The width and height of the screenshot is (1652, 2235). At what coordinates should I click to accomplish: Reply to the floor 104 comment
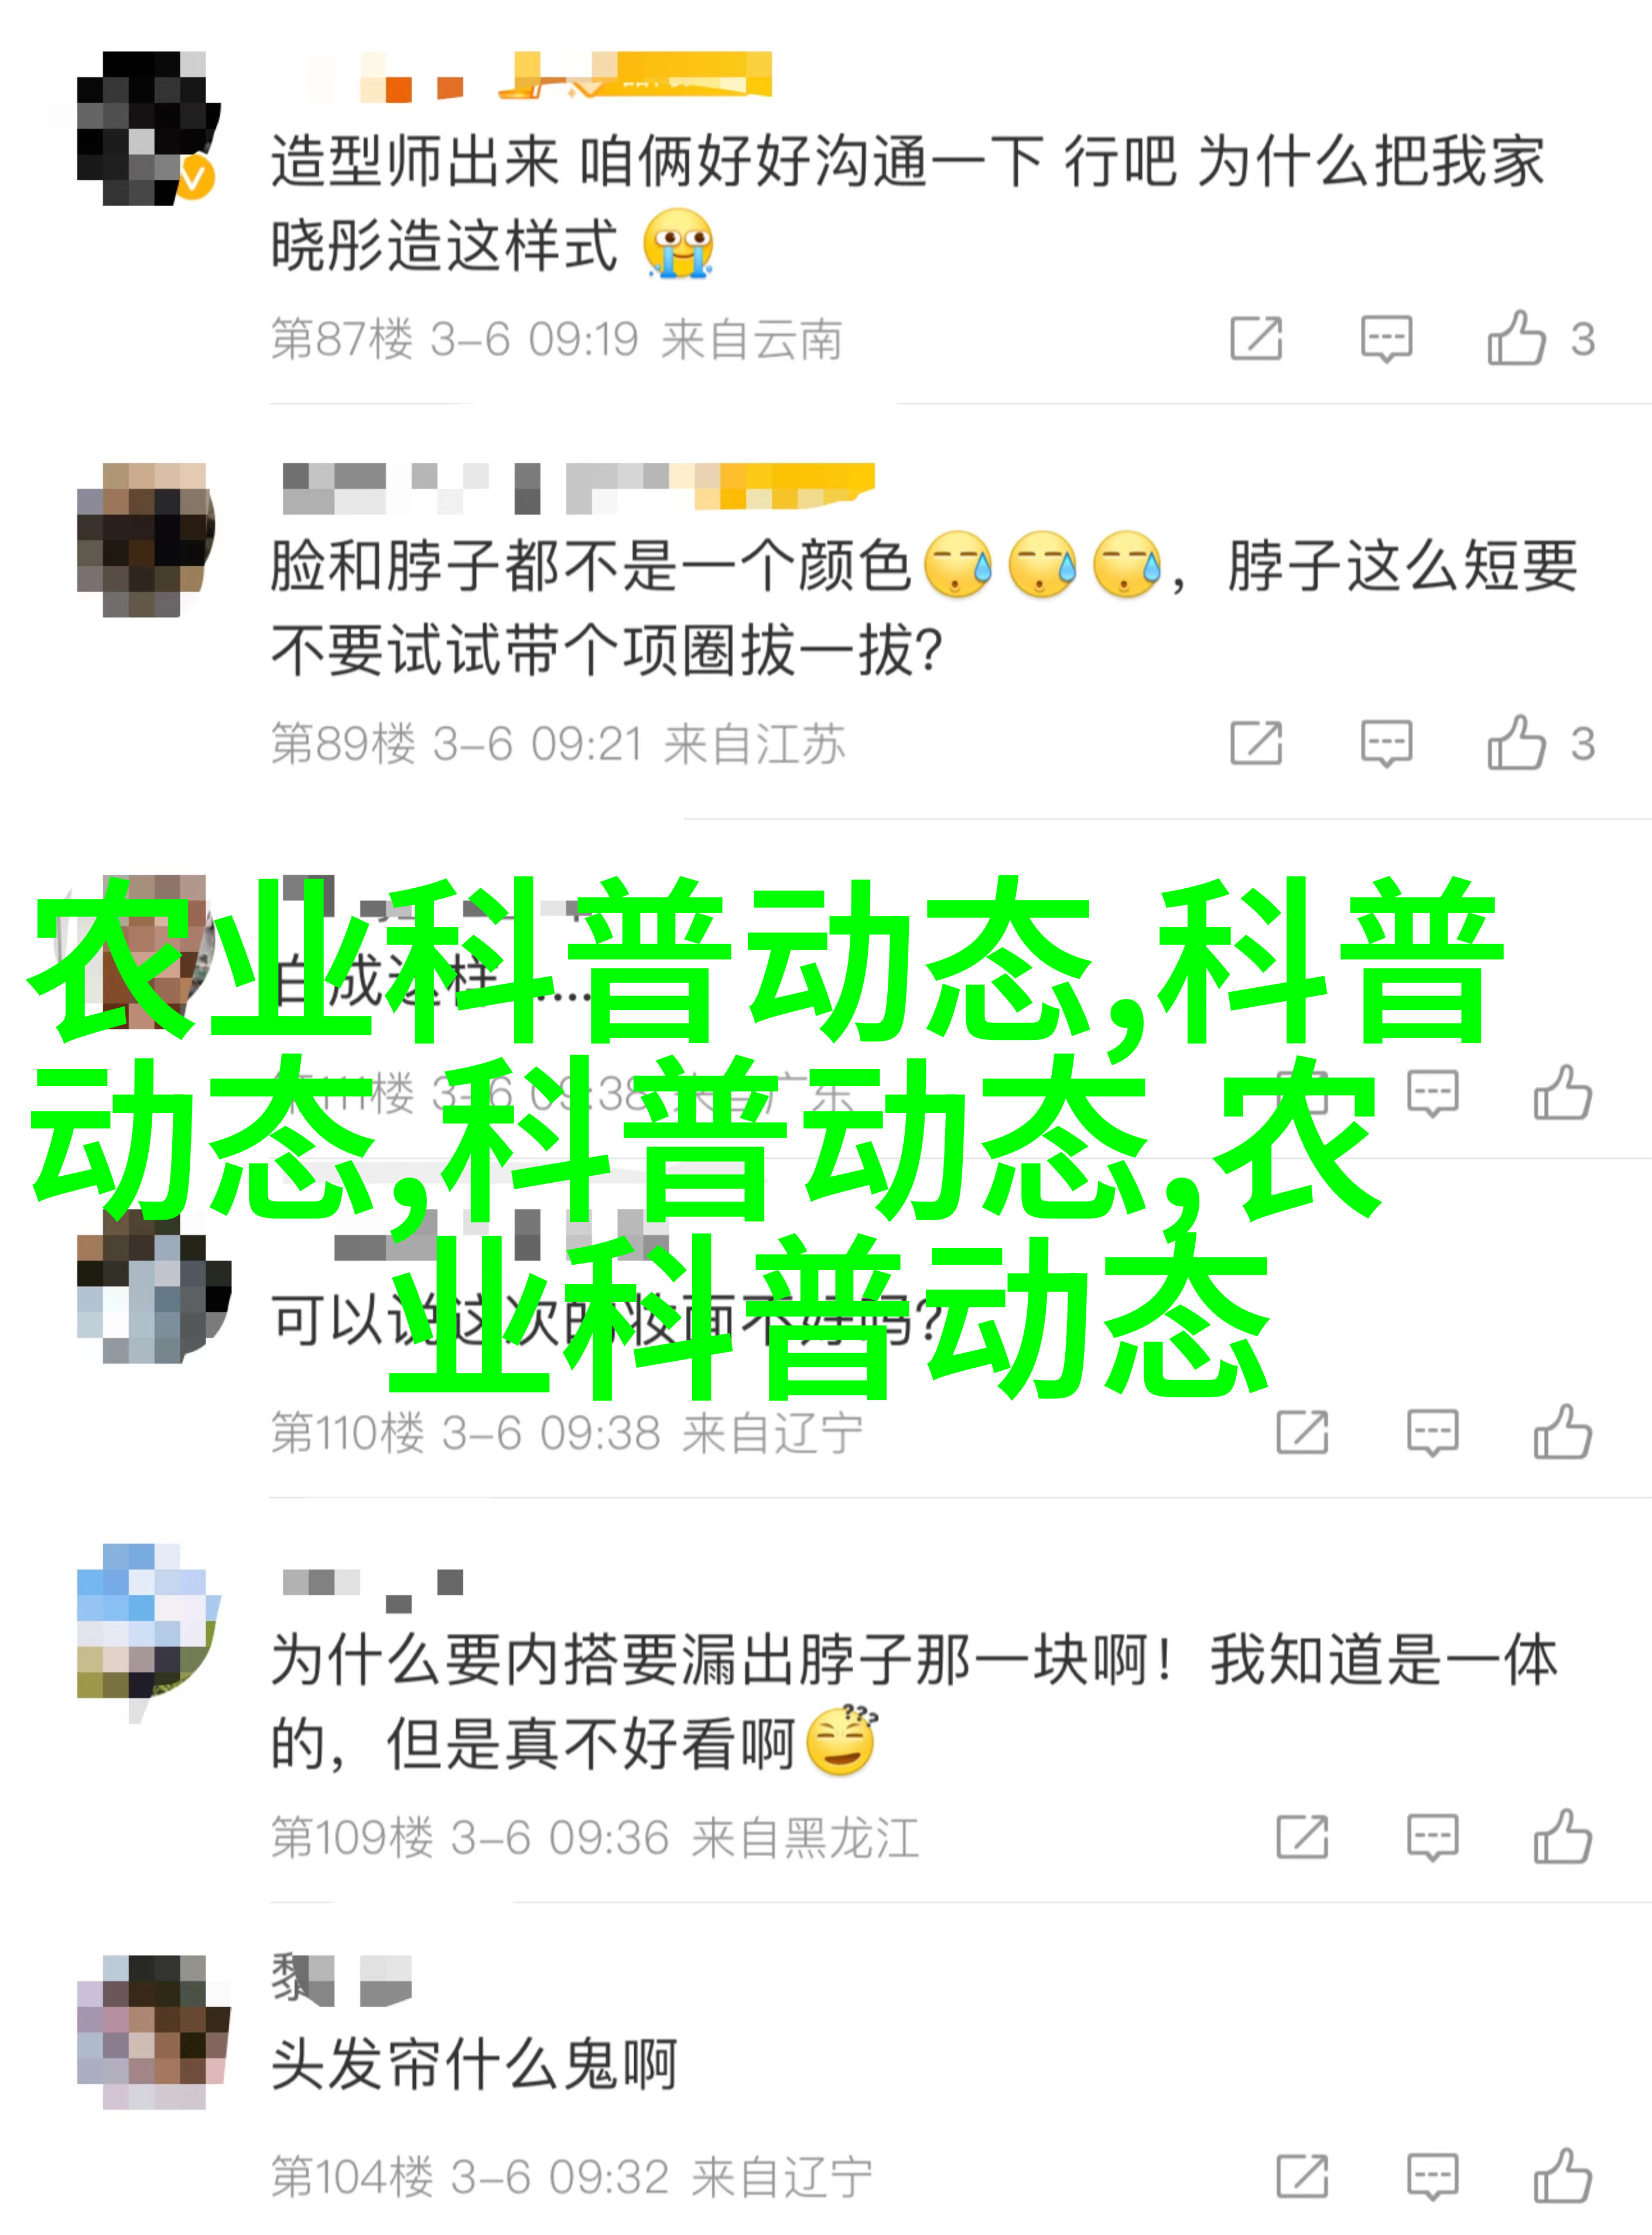tap(1433, 2176)
